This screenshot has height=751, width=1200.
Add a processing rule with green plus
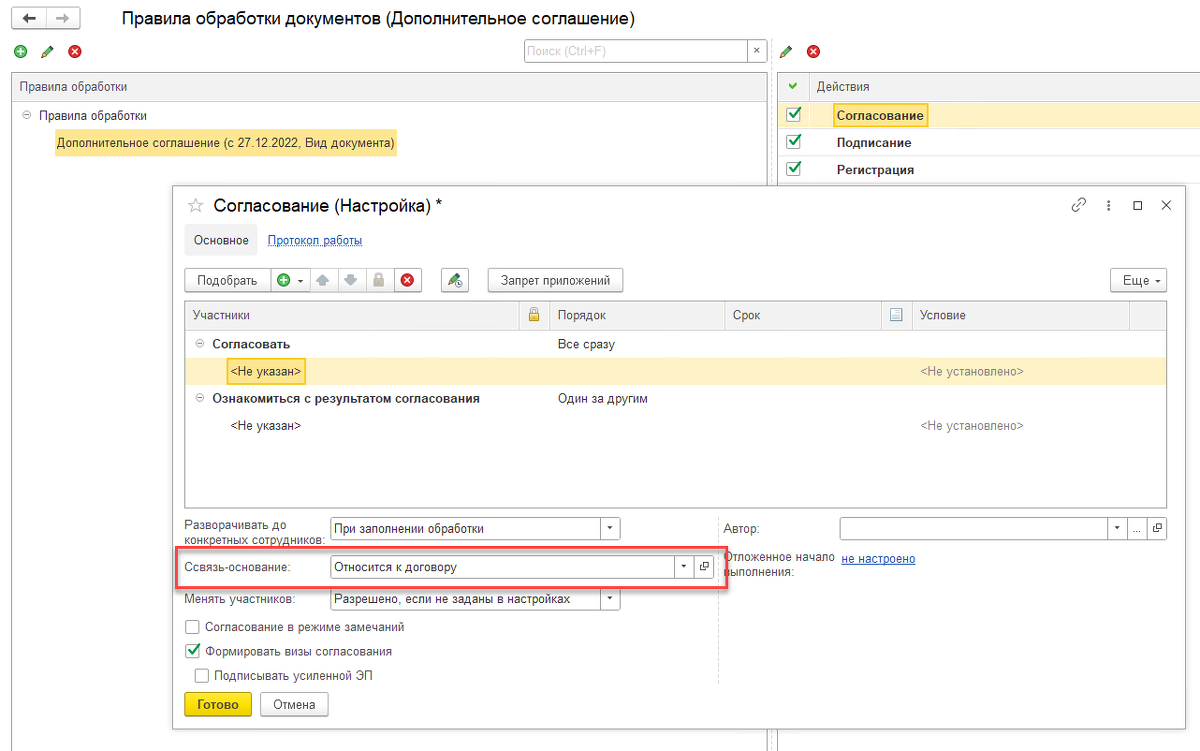pos(20,51)
